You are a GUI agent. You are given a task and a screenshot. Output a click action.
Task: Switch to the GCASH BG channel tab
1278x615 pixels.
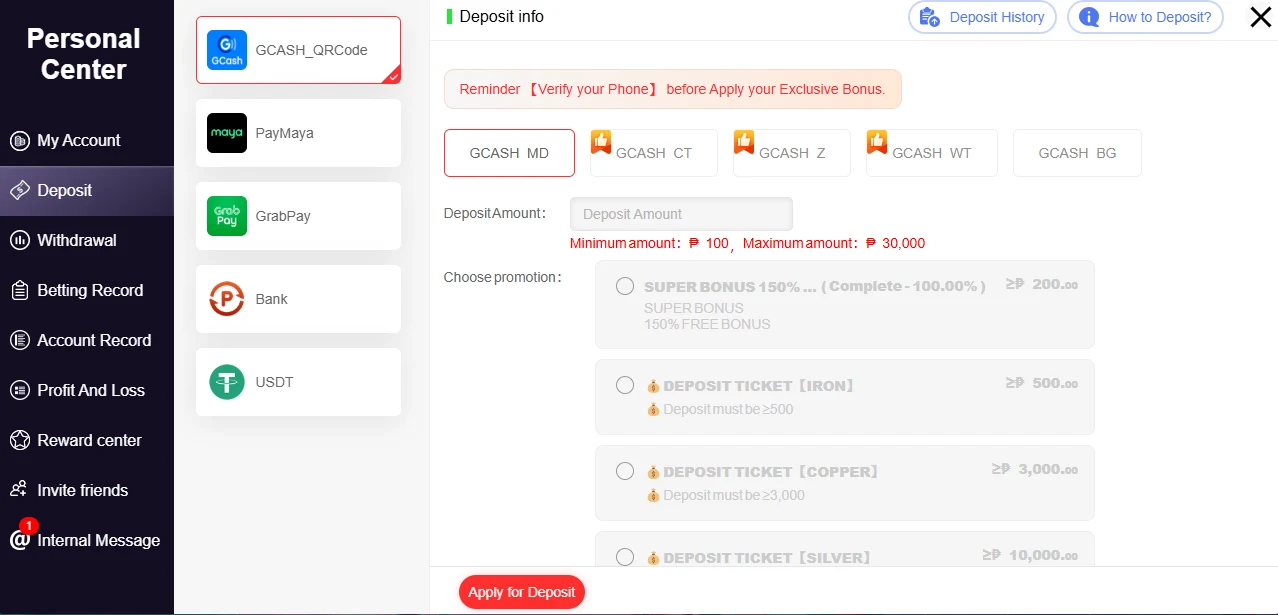point(1077,153)
